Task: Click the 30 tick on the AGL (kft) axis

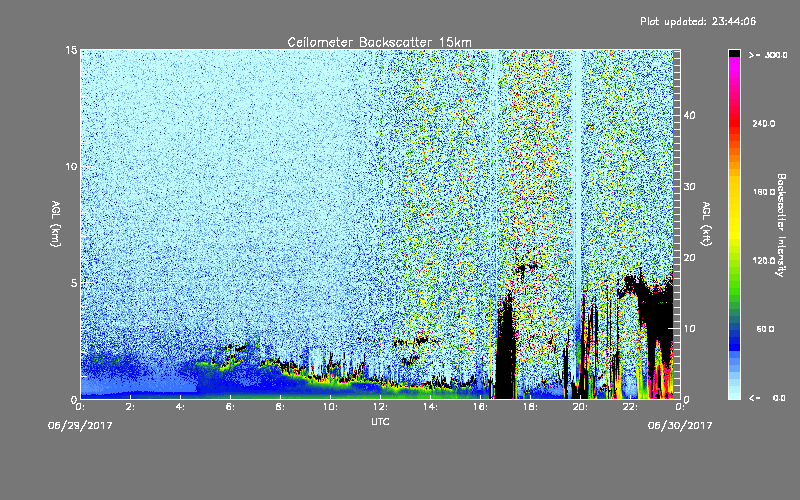Action: tap(689, 186)
